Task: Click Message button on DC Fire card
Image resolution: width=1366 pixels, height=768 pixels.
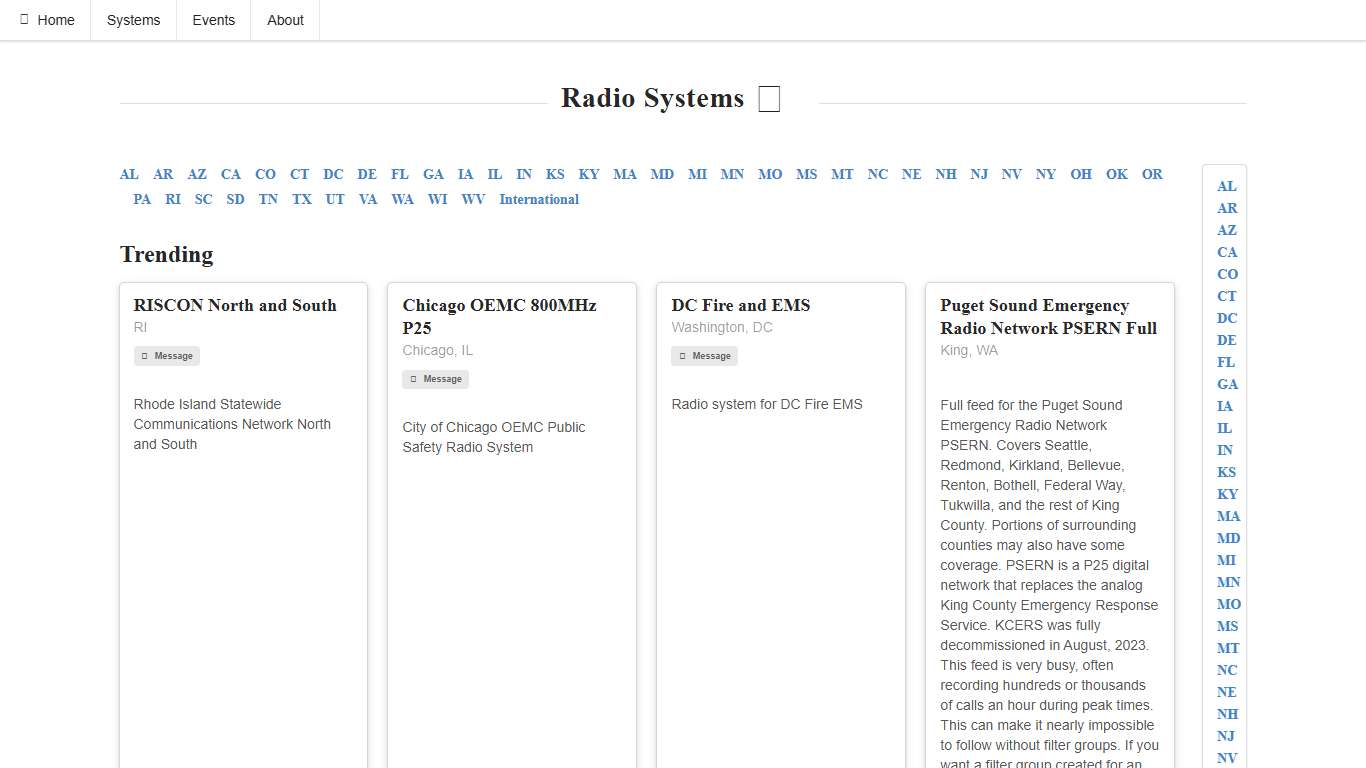Action: coord(705,356)
